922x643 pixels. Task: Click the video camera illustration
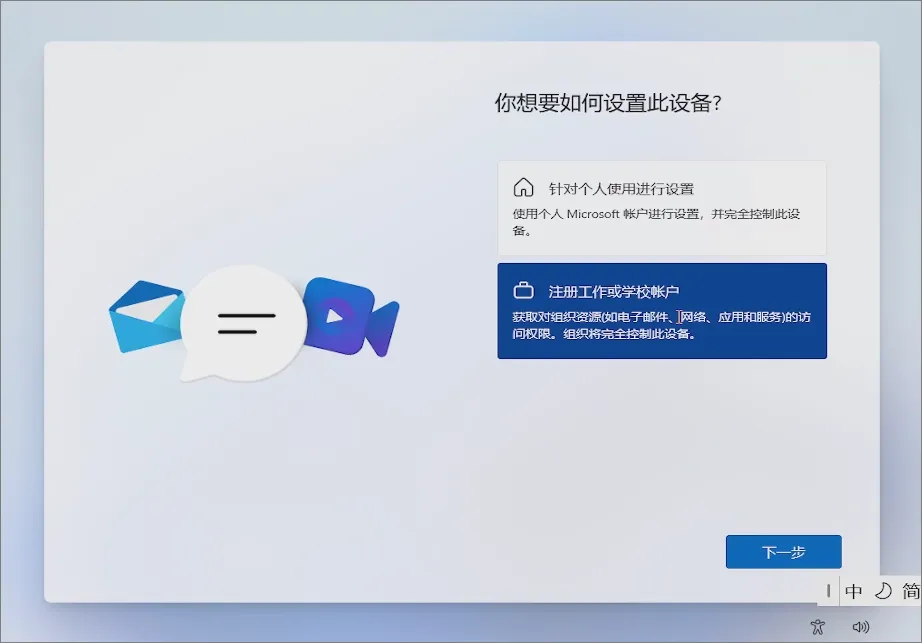pos(349,317)
